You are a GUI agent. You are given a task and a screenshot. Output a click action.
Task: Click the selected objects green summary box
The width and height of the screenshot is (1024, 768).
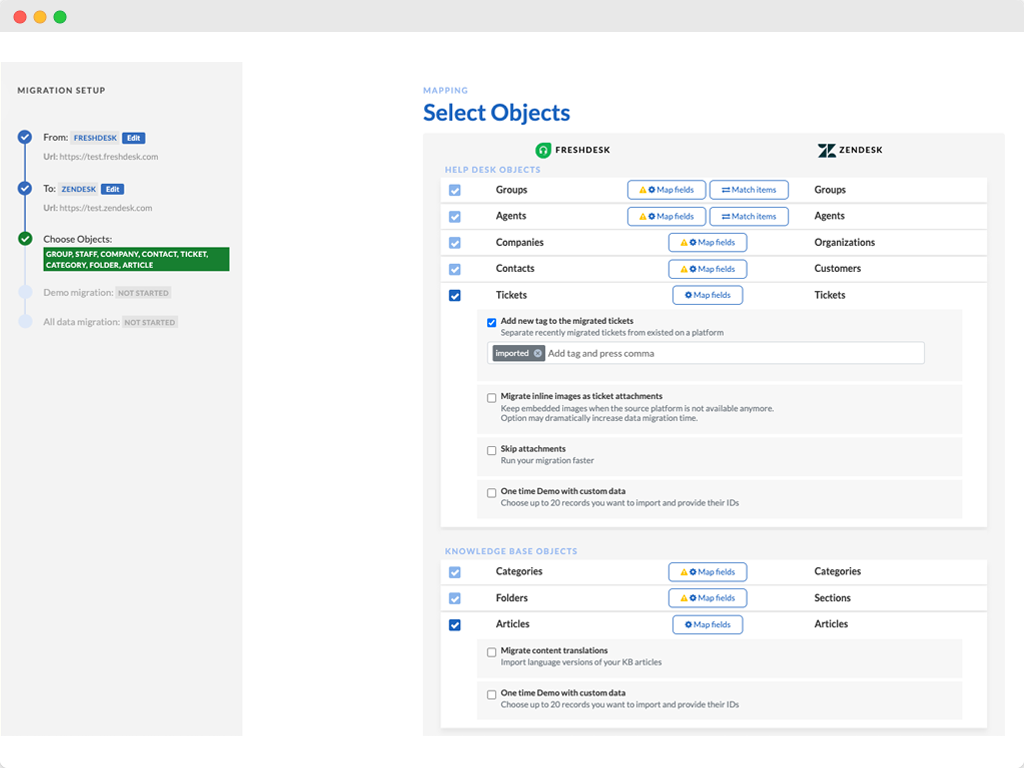(x=136, y=259)
